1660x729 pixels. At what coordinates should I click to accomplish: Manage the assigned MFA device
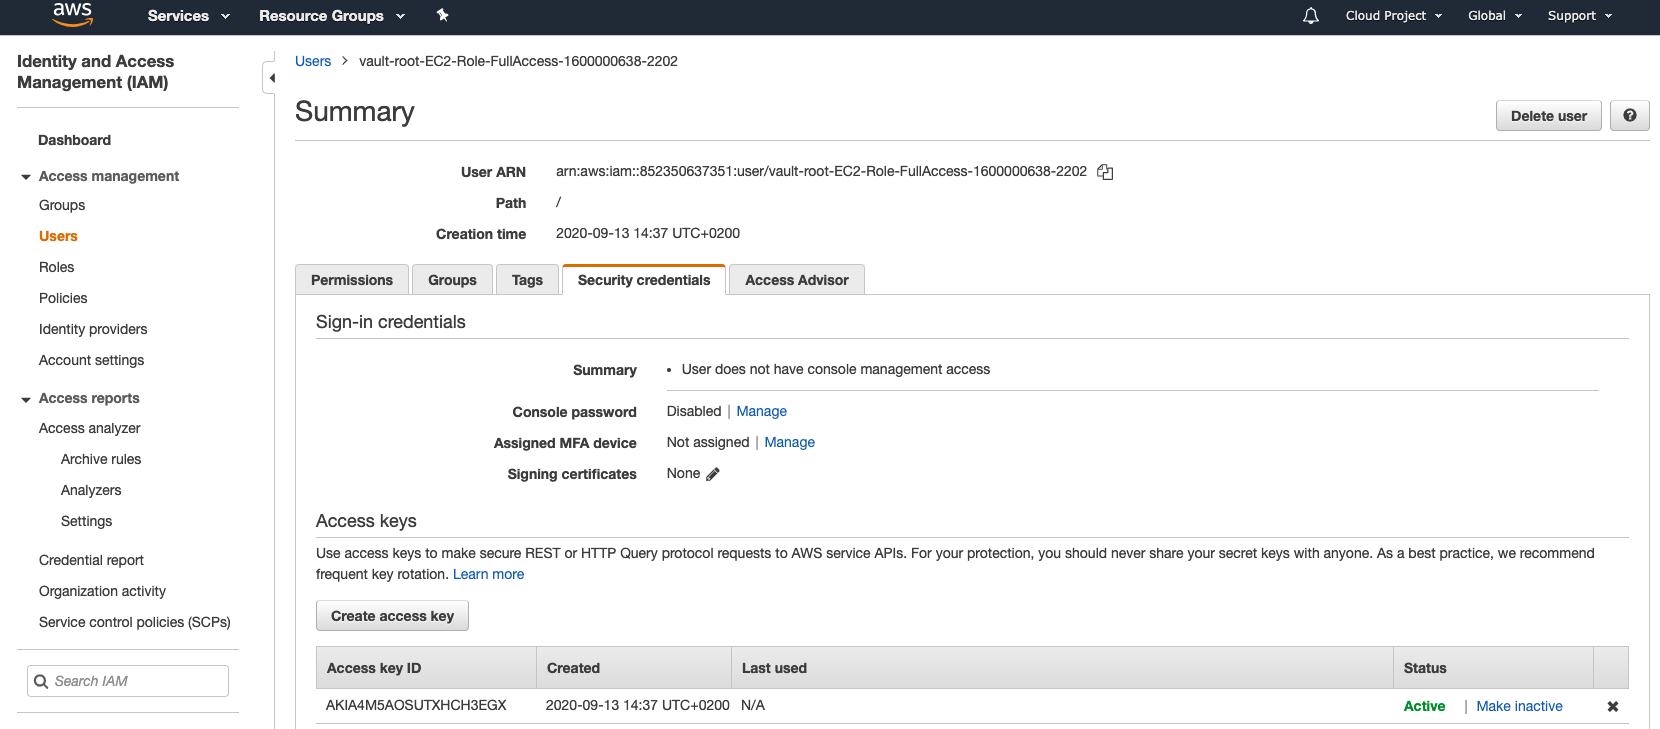[789, 442]
